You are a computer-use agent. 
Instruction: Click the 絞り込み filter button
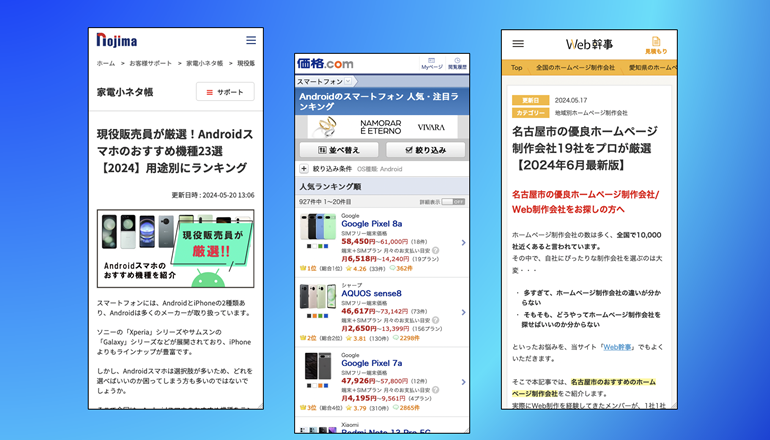(425, 150)
